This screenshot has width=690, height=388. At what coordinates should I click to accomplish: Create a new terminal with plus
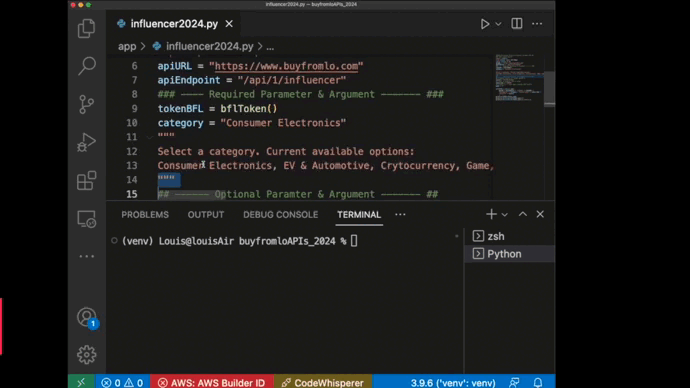(x=491, y=214)
